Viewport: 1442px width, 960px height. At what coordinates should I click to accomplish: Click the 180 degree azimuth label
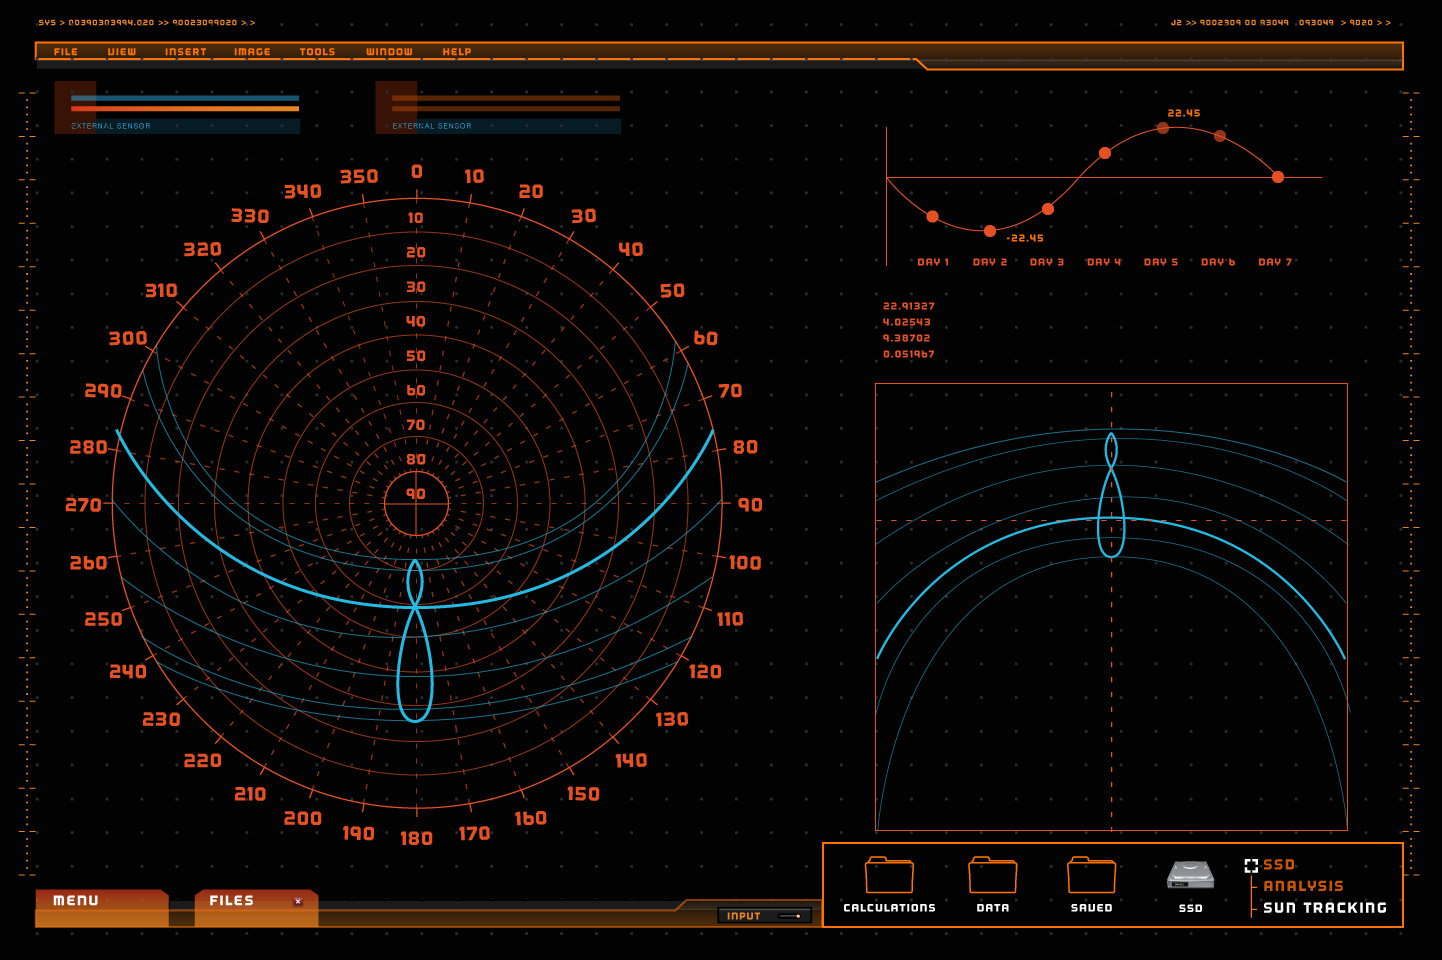click(416, 838)
